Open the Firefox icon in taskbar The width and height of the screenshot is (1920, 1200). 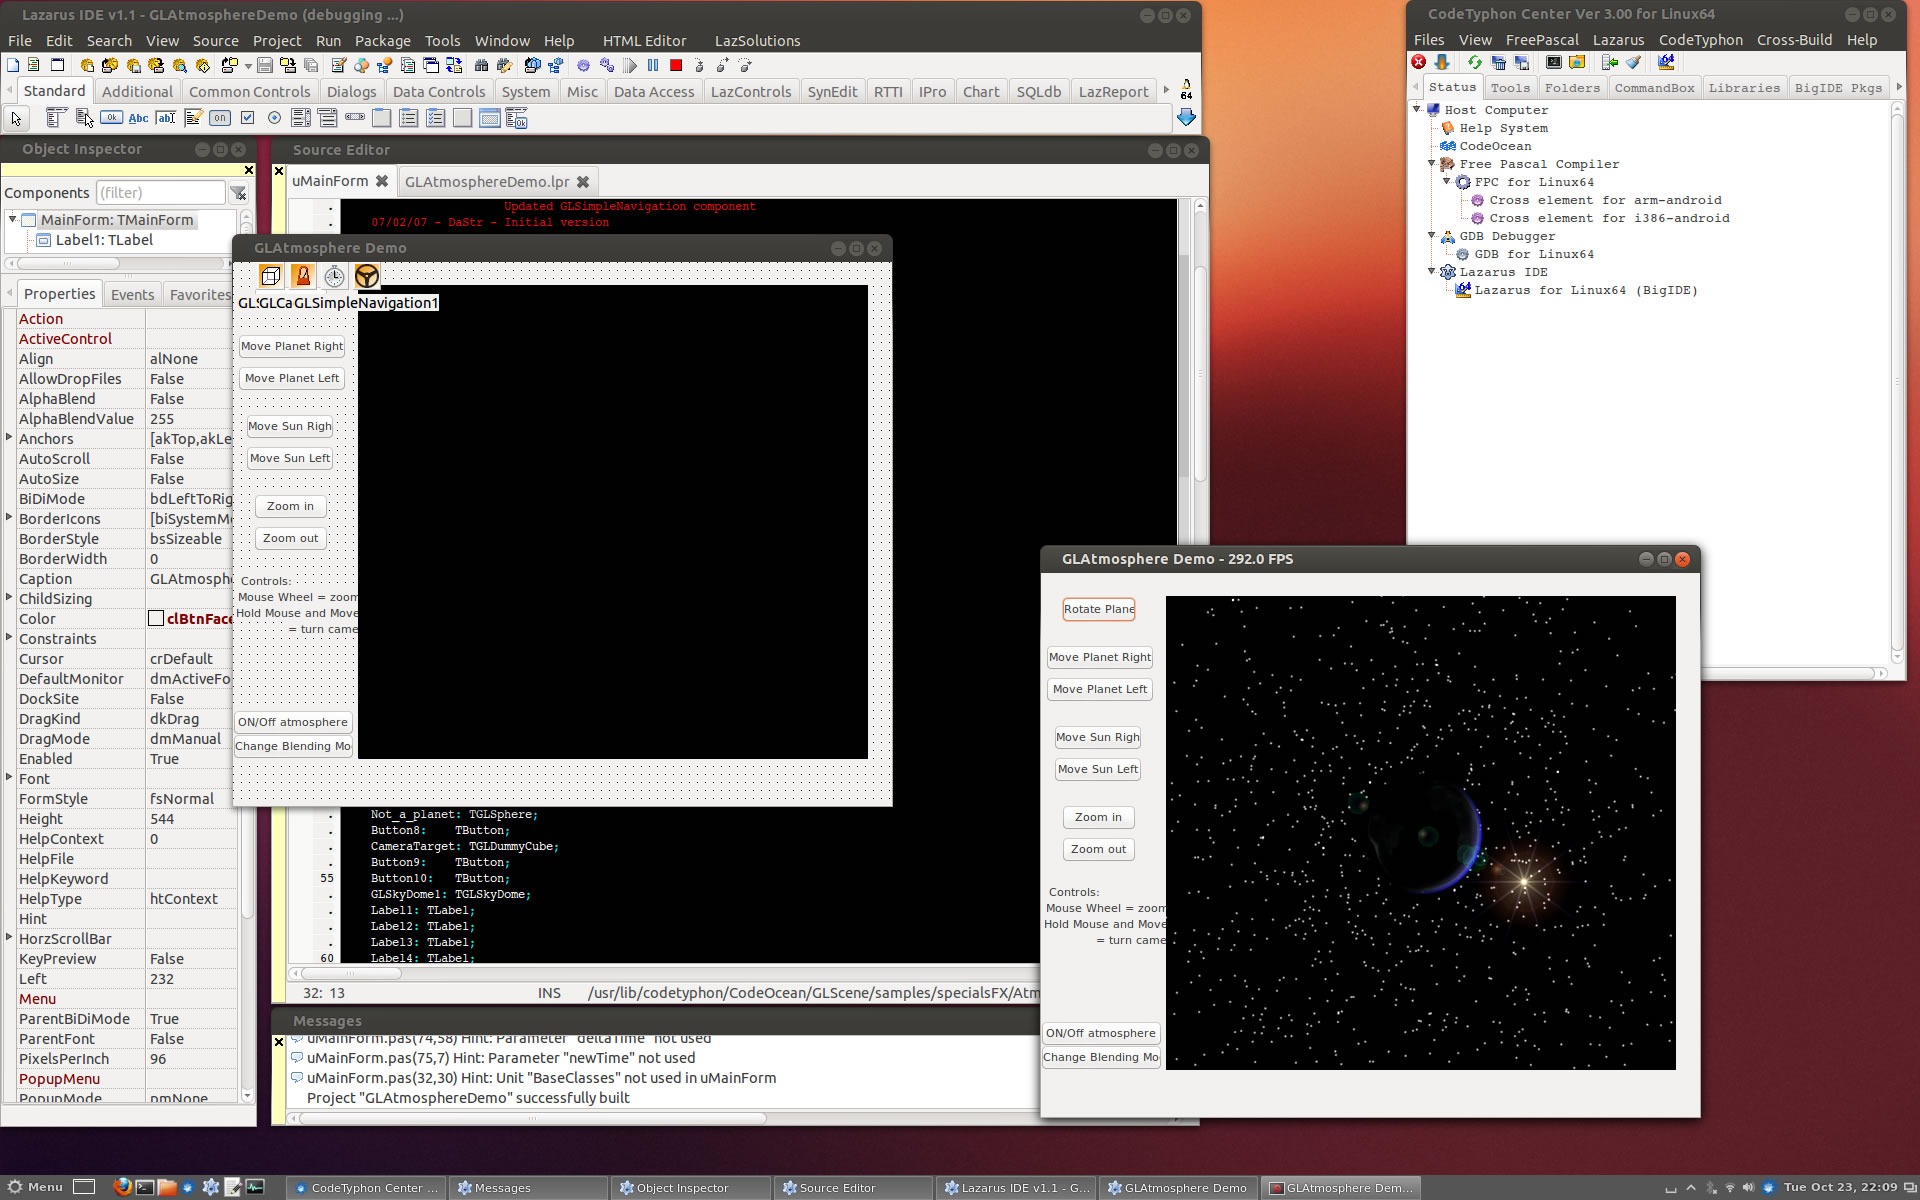point(122,1187)
